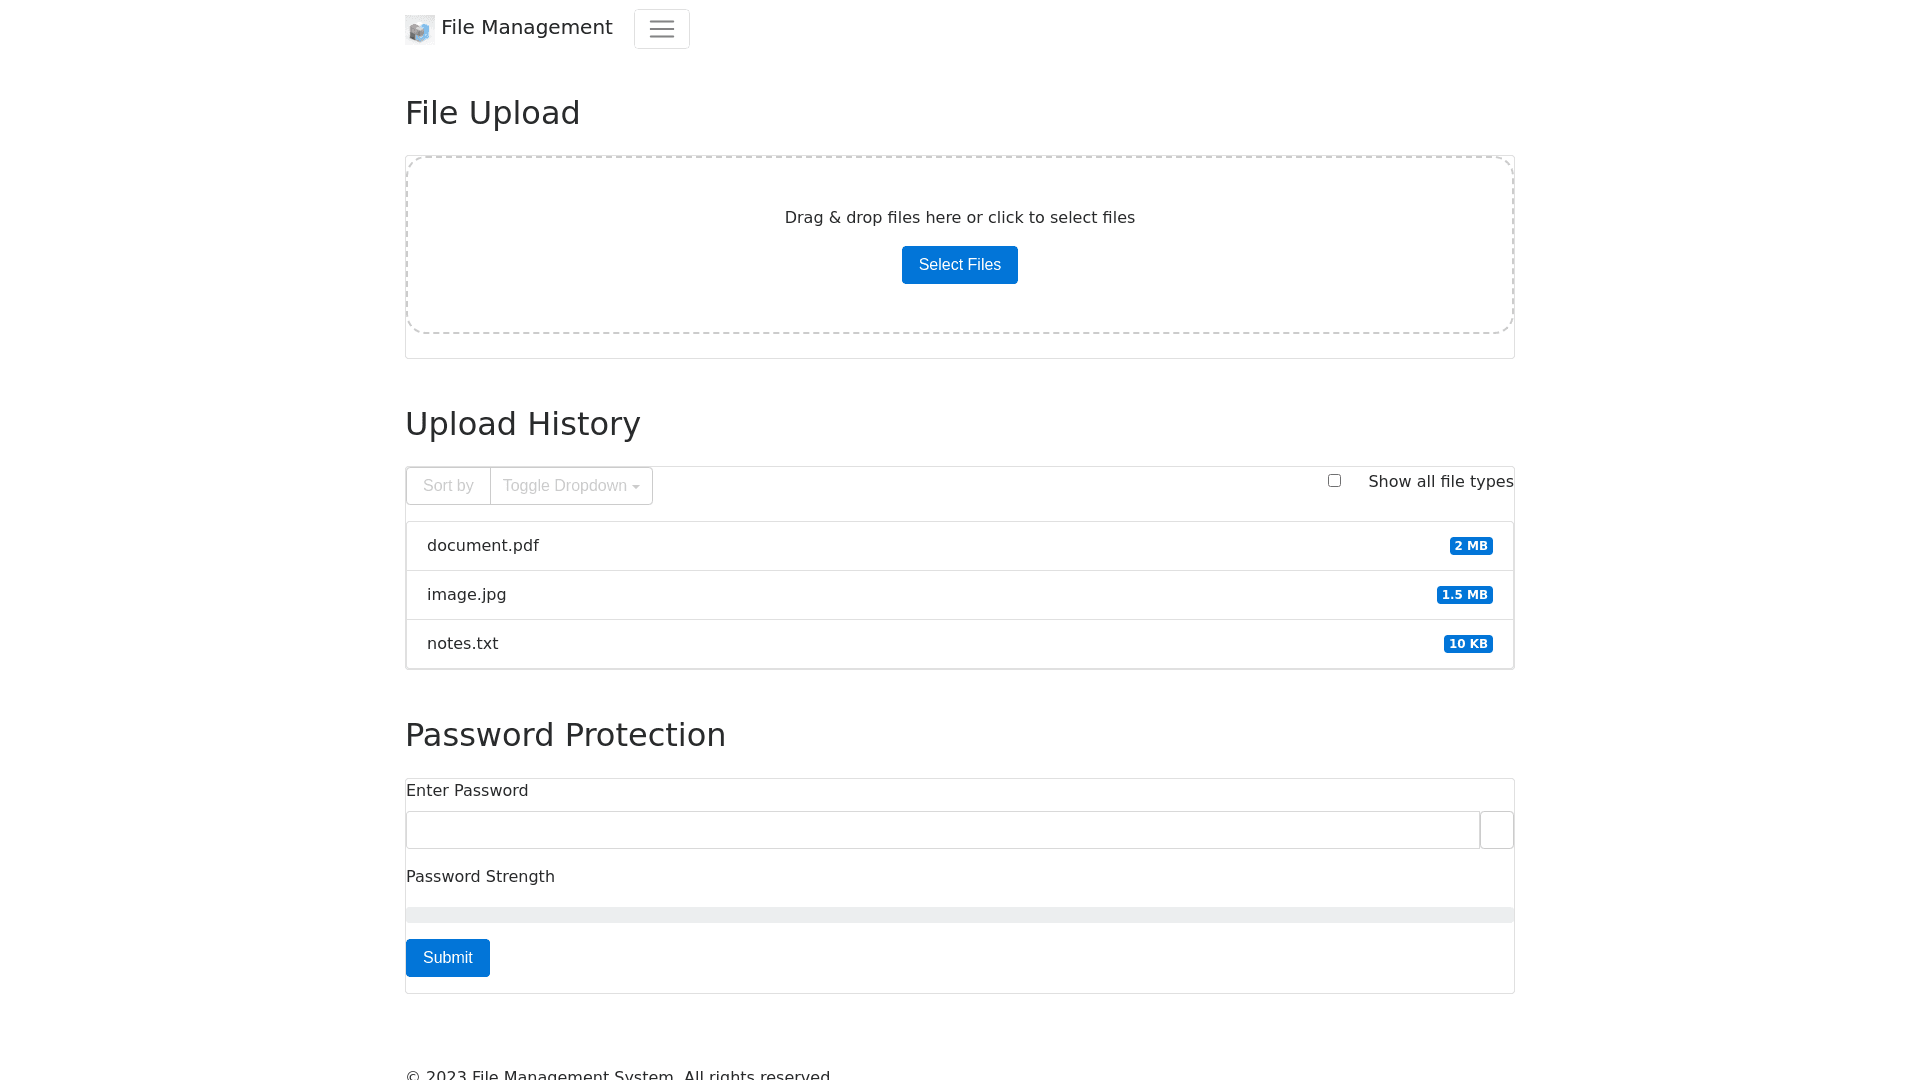
Task: Click the 10 KB size badge
Action: tap(1467, 644)
